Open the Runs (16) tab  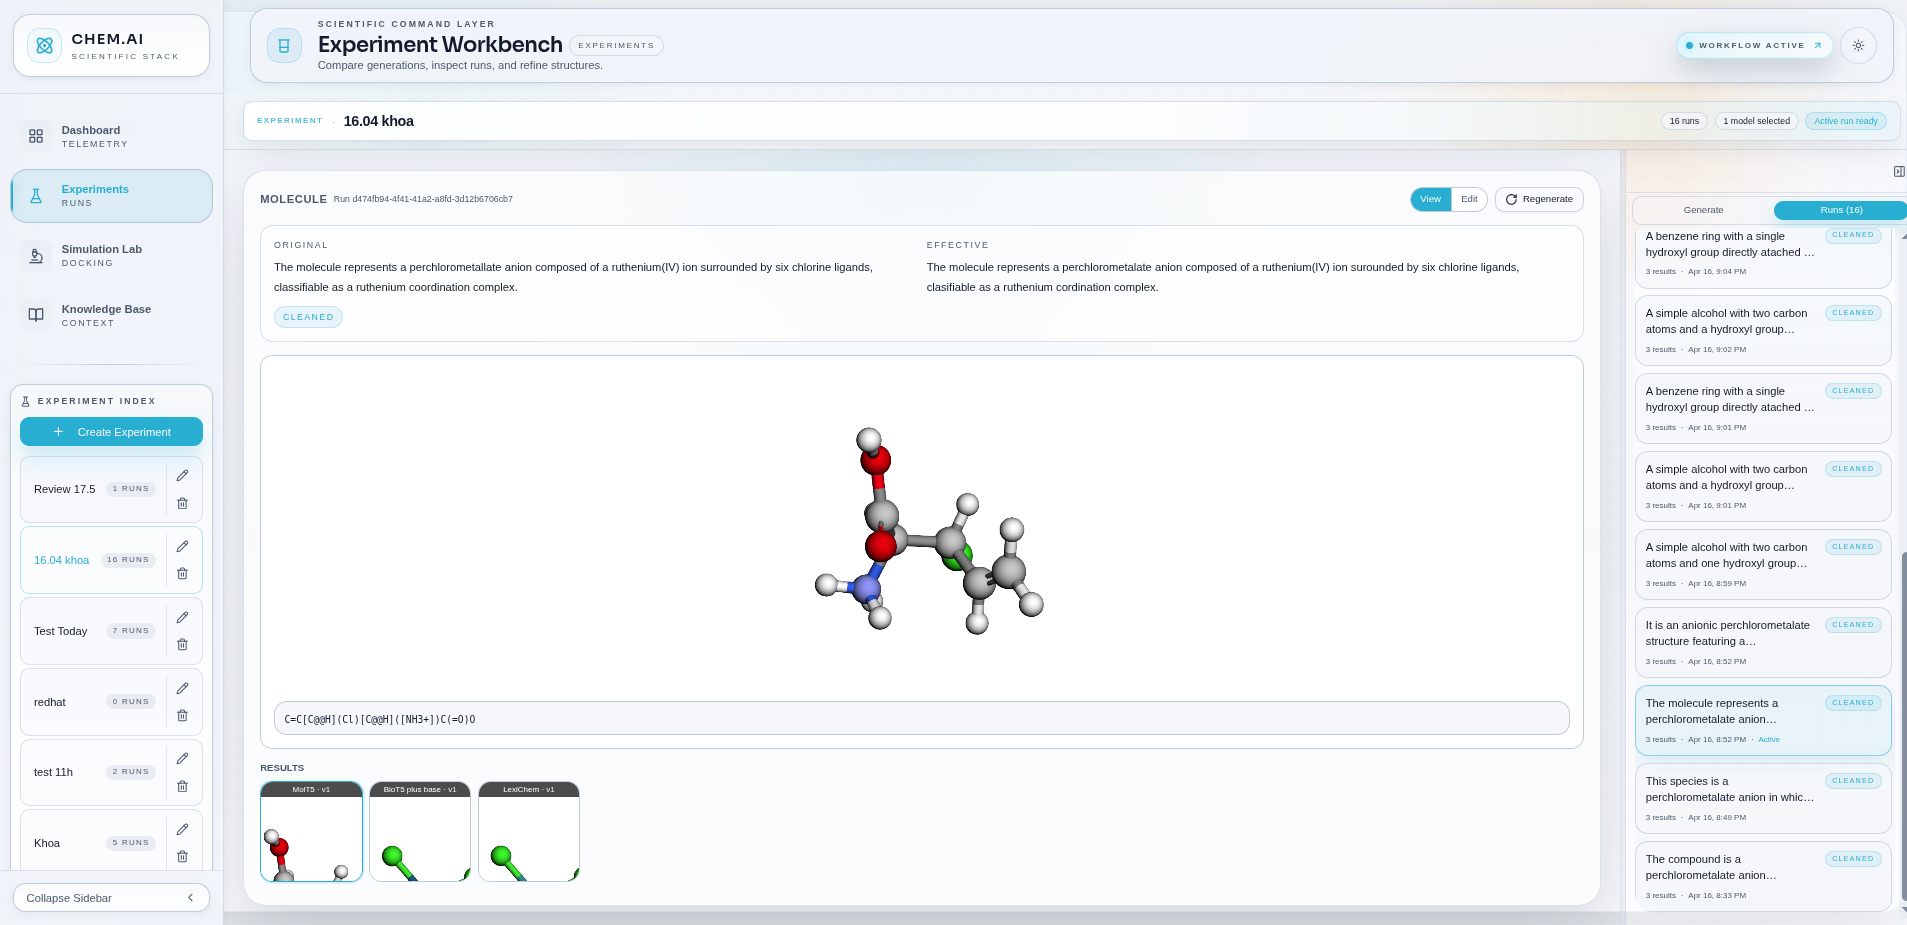(1840, 210)
